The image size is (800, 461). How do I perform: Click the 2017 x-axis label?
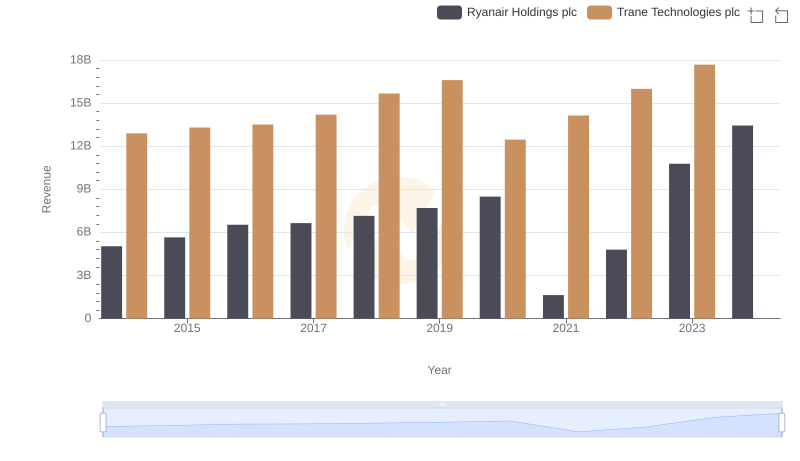click(313, 328)
